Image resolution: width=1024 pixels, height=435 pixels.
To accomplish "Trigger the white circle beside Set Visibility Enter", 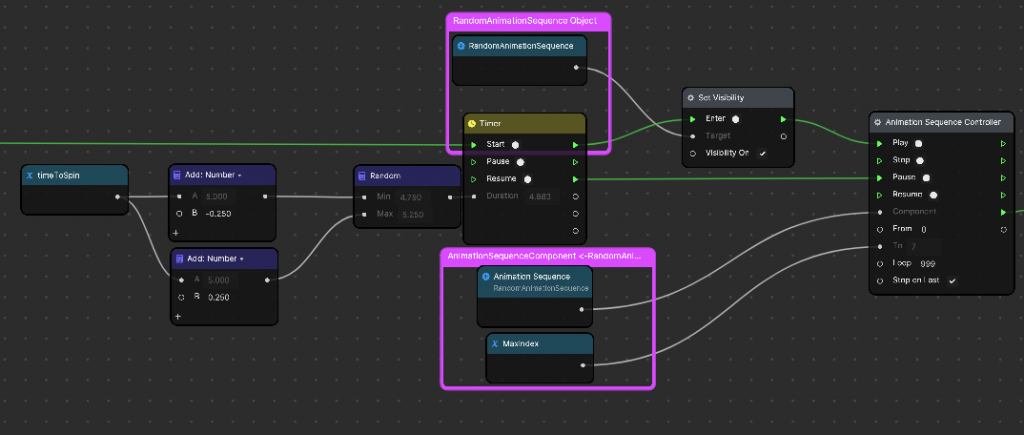I will pyautogui.click(x=735, y=119).
